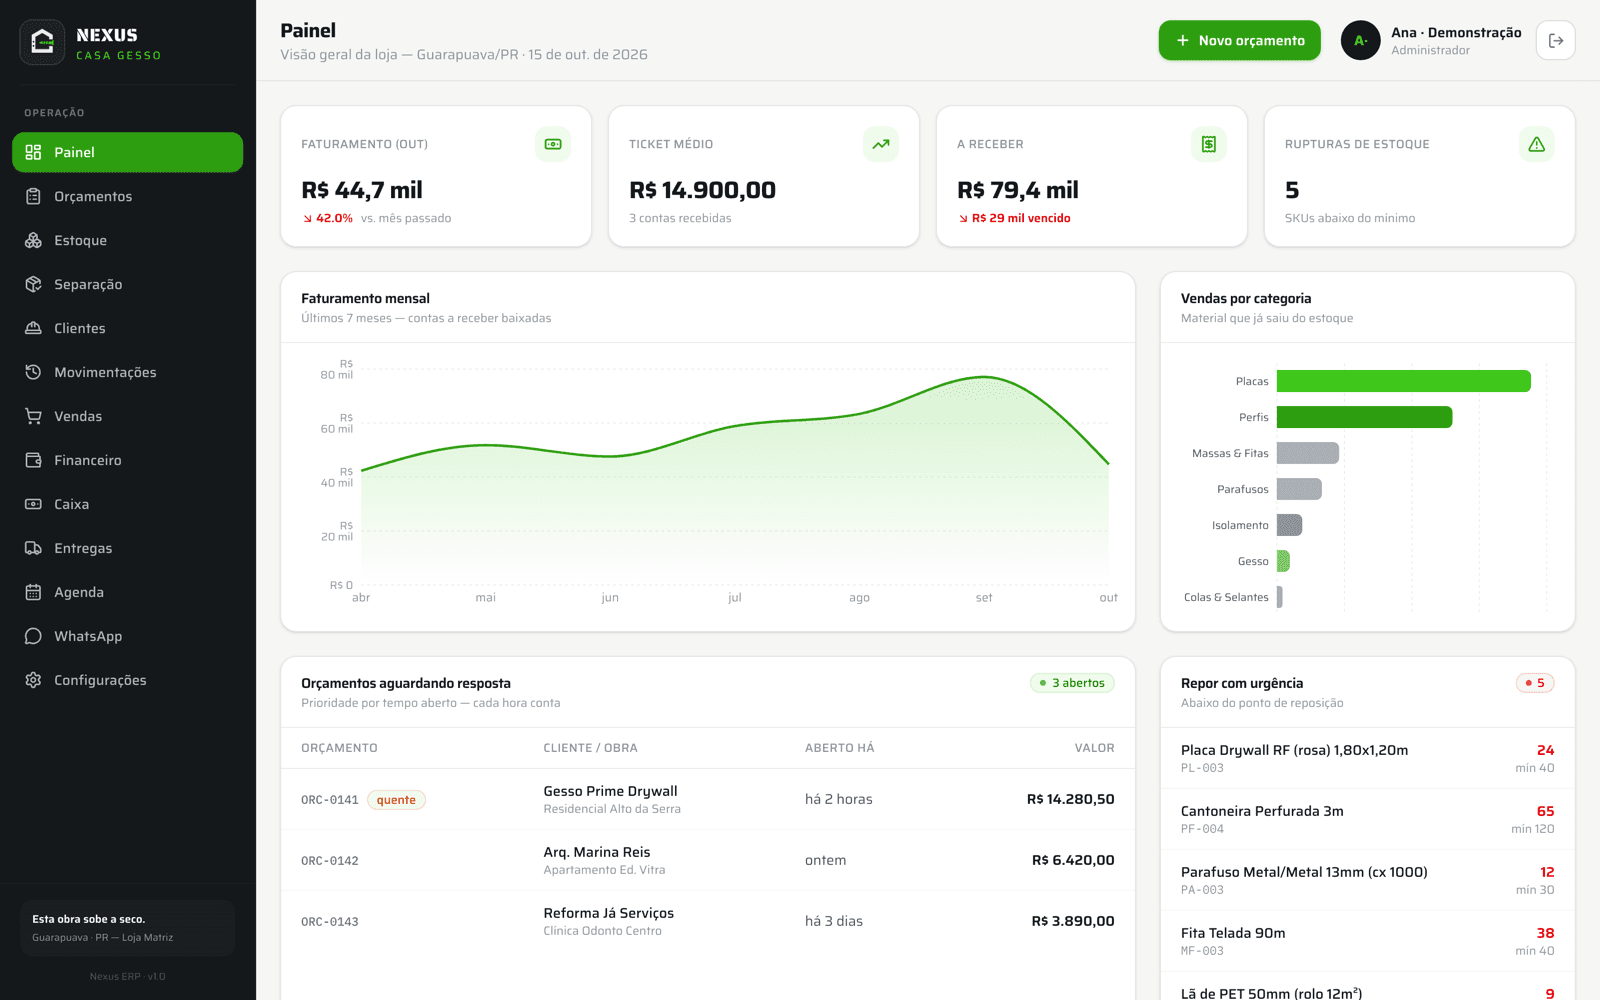1600x1000 pixels.
Task: Click the VALOR column header
Action: [1094, 748]
